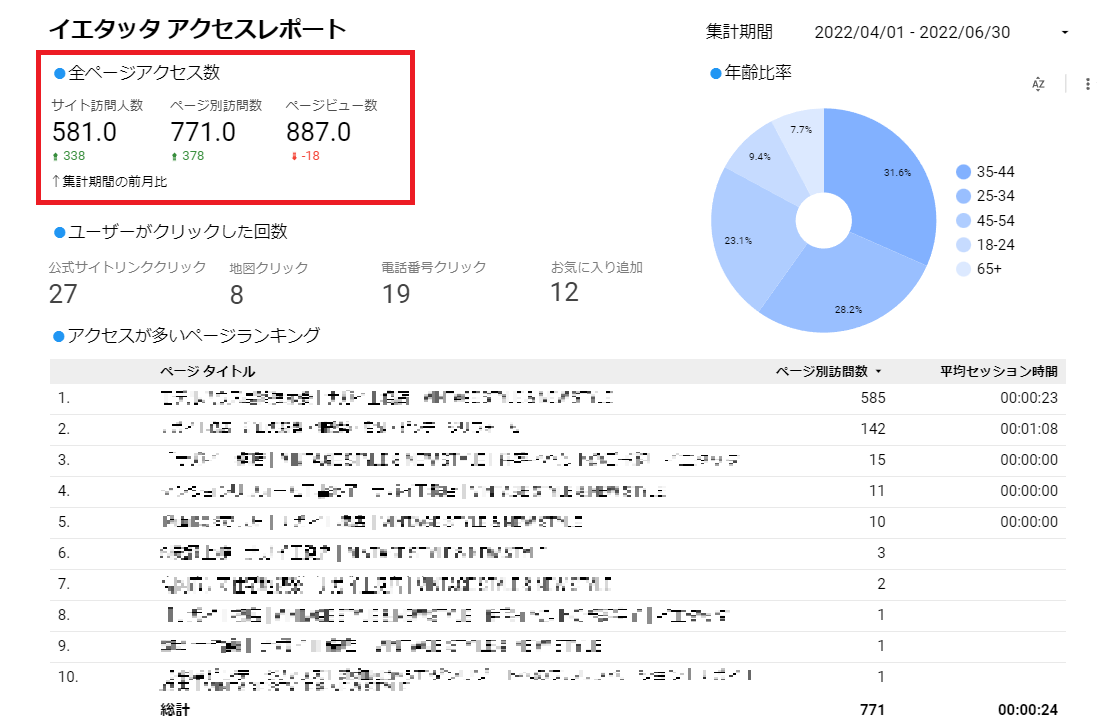Screen dimensions: 1118x723
Task: Click the sort arrow in ページ別訪問数 header
Action: (x=878, y=372)
